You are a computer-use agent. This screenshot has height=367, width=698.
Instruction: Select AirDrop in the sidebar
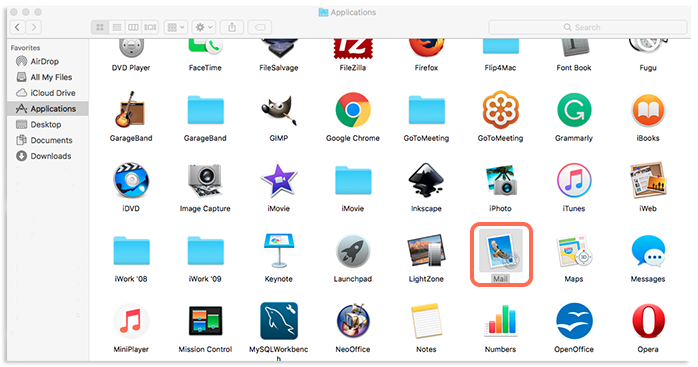(x=48, y=61)
